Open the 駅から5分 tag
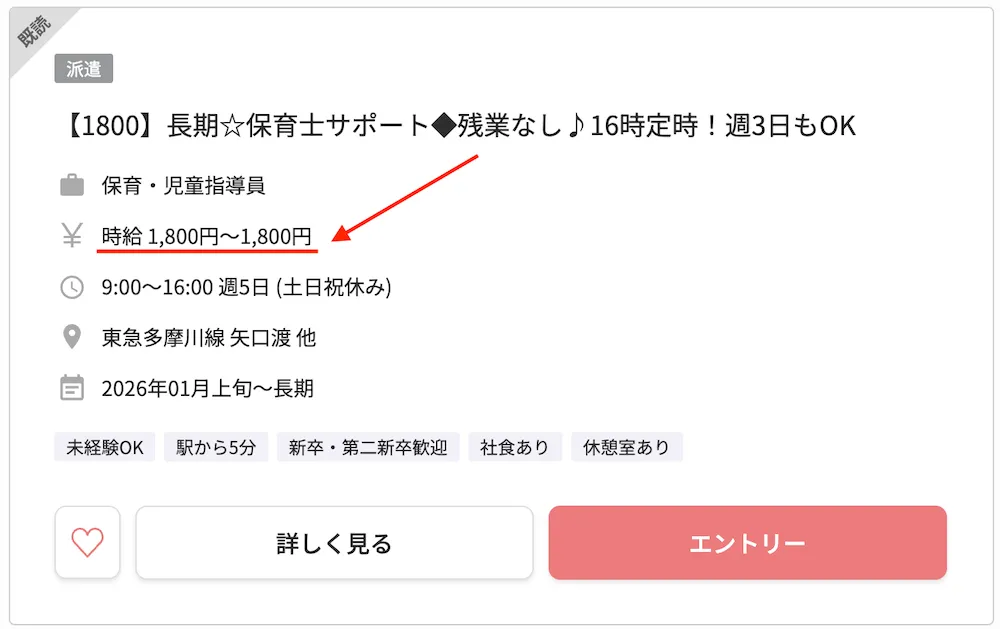1000x629 pixels. [x=216, y=447]
